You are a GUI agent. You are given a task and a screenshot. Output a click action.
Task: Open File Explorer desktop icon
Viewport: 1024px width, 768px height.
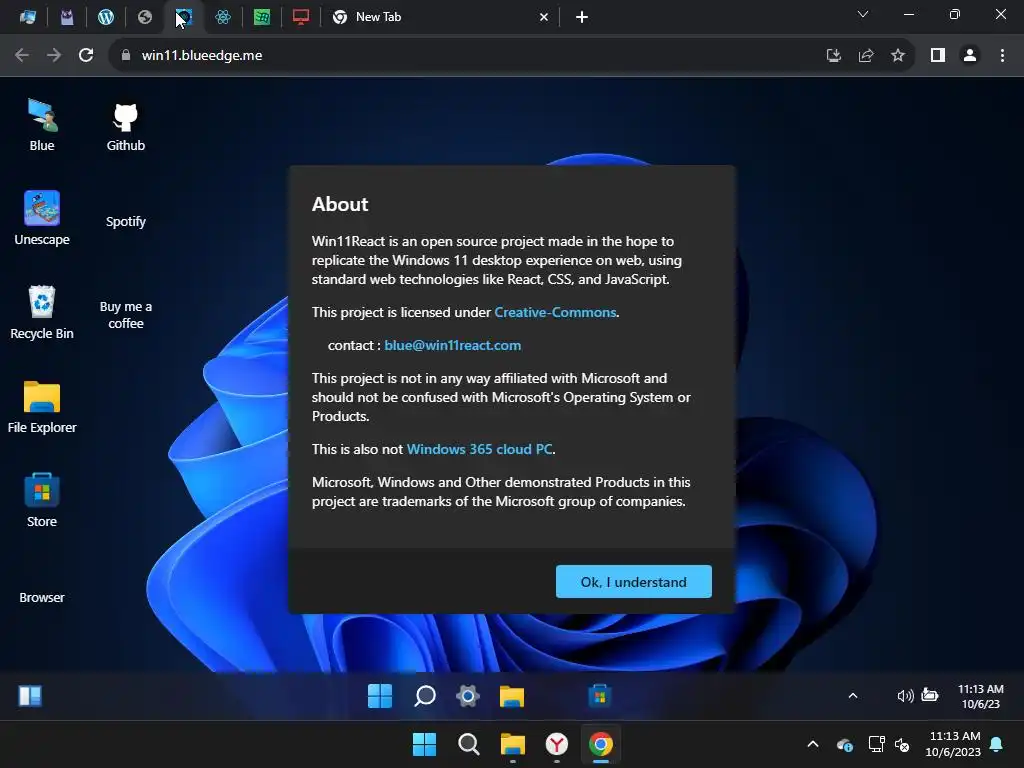[42, 407]
